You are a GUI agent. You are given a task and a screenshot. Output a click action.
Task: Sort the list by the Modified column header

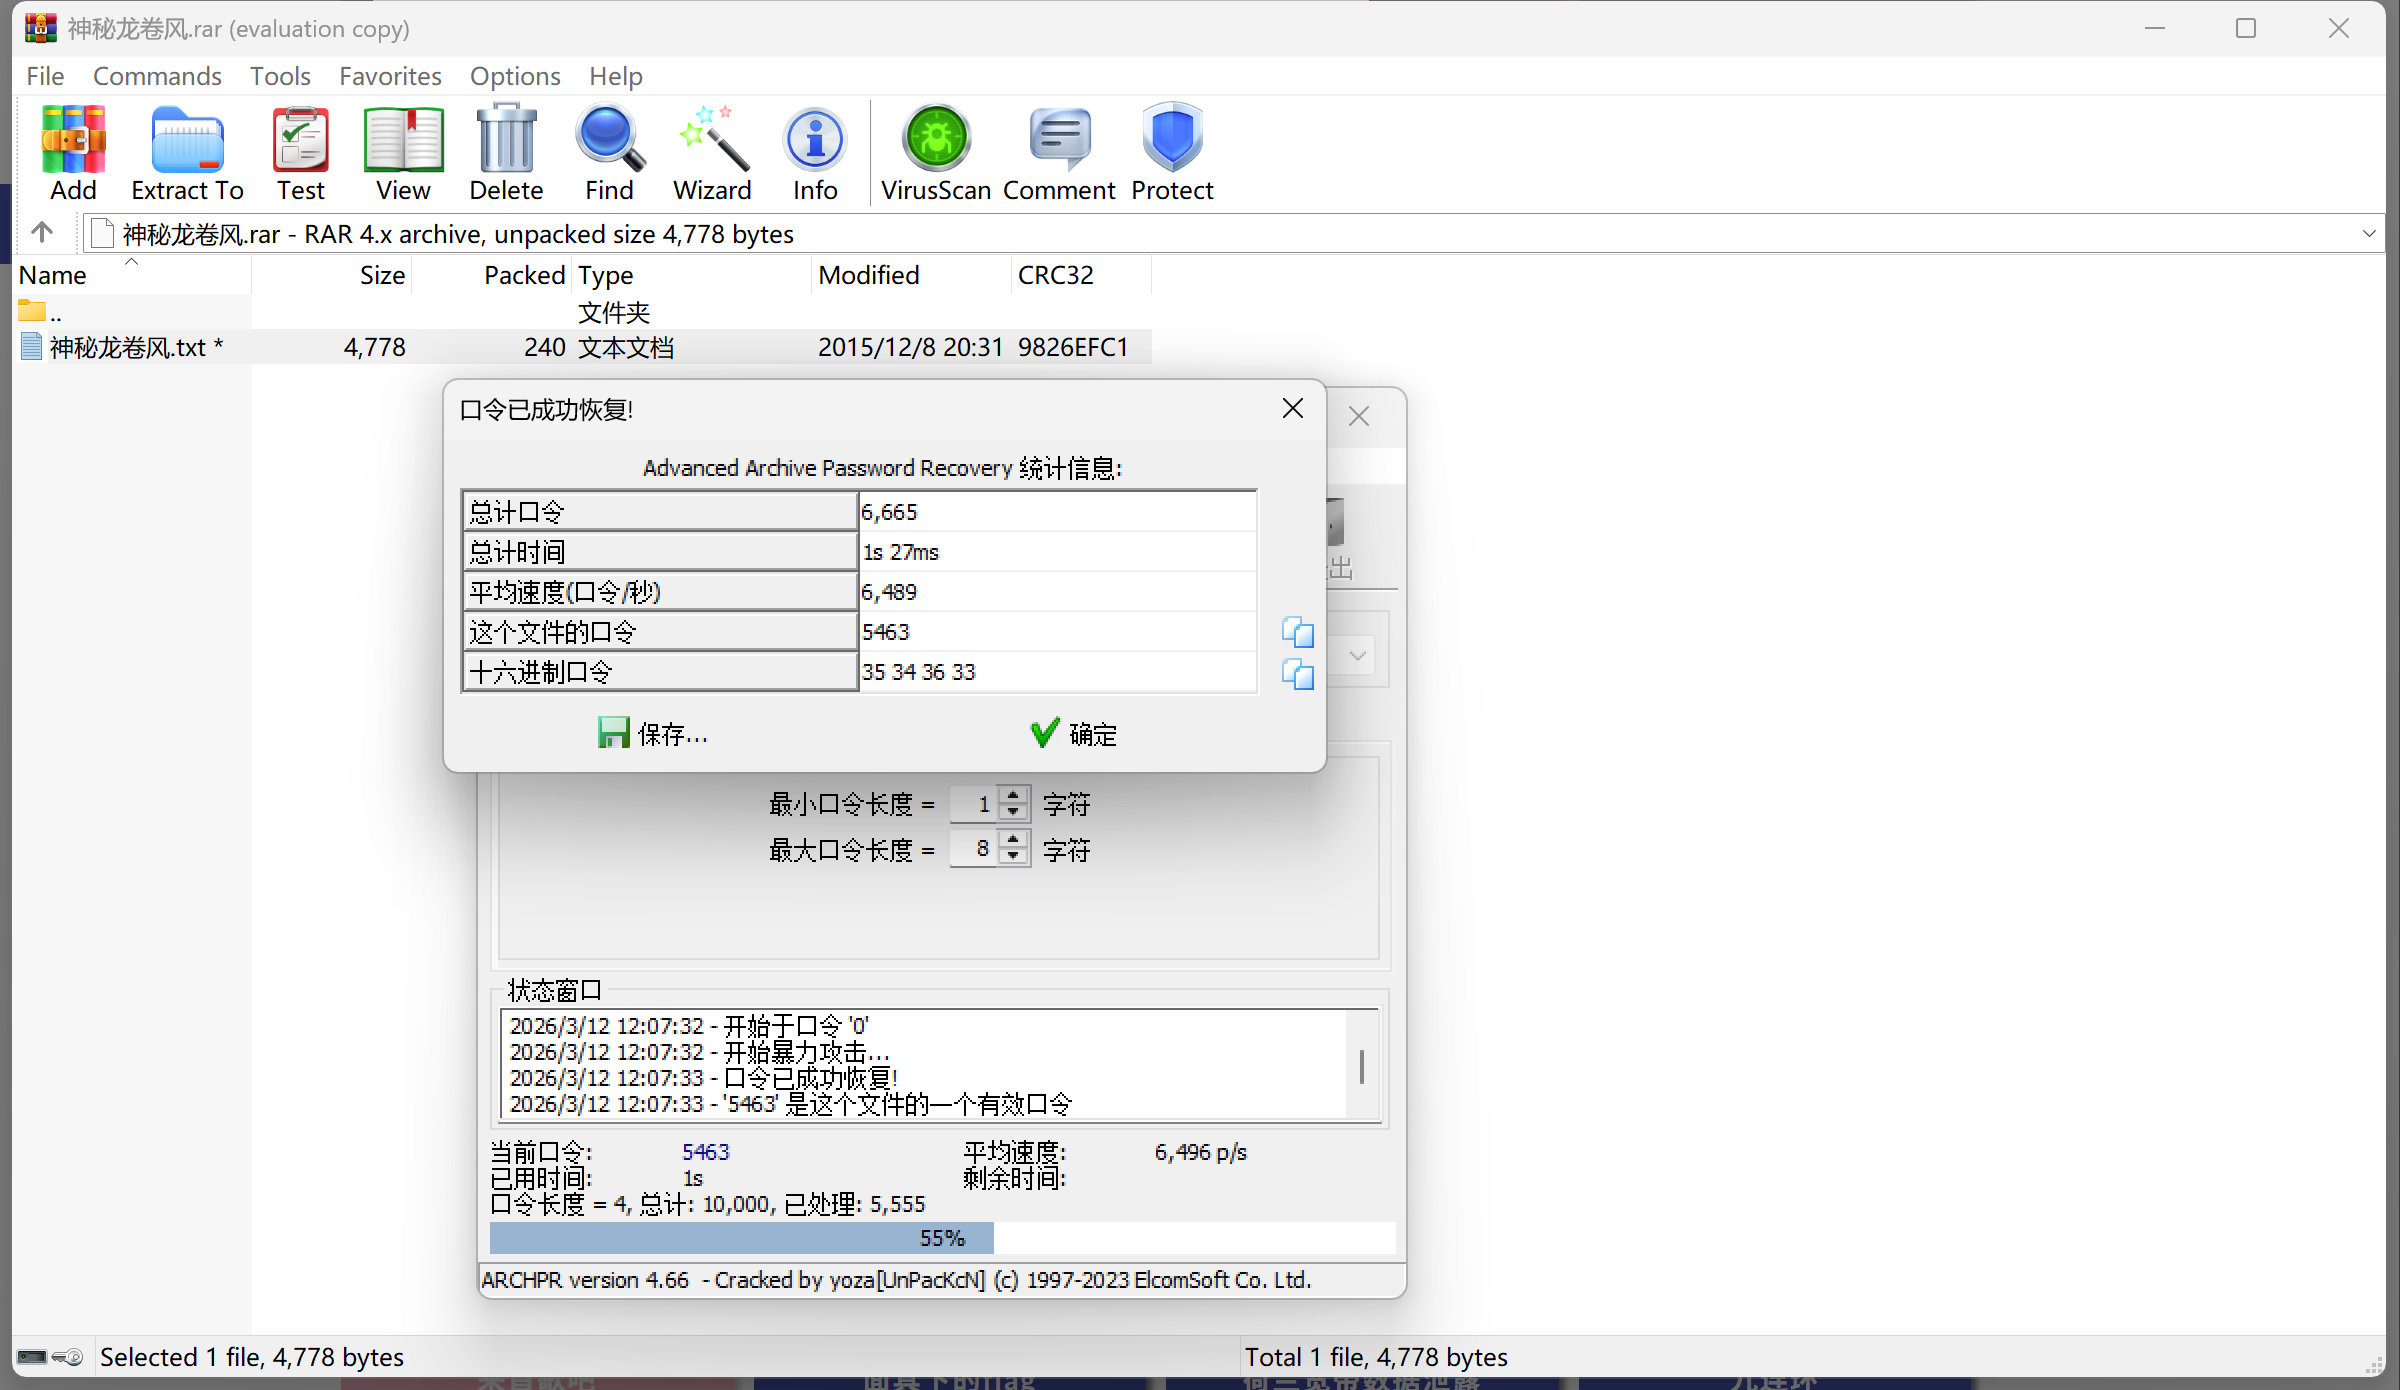868,275
